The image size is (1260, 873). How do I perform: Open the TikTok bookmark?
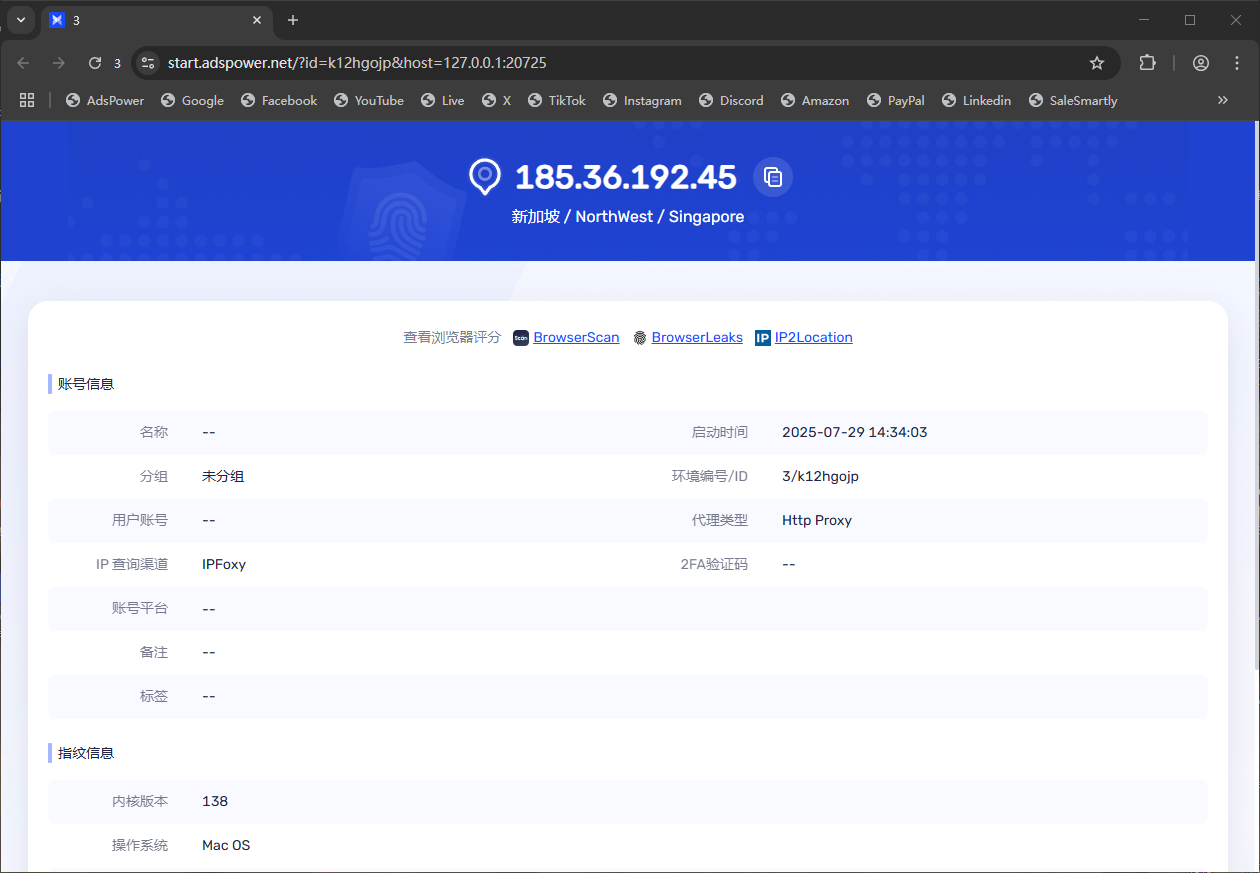pyautogui.click(x=557, y=100)
